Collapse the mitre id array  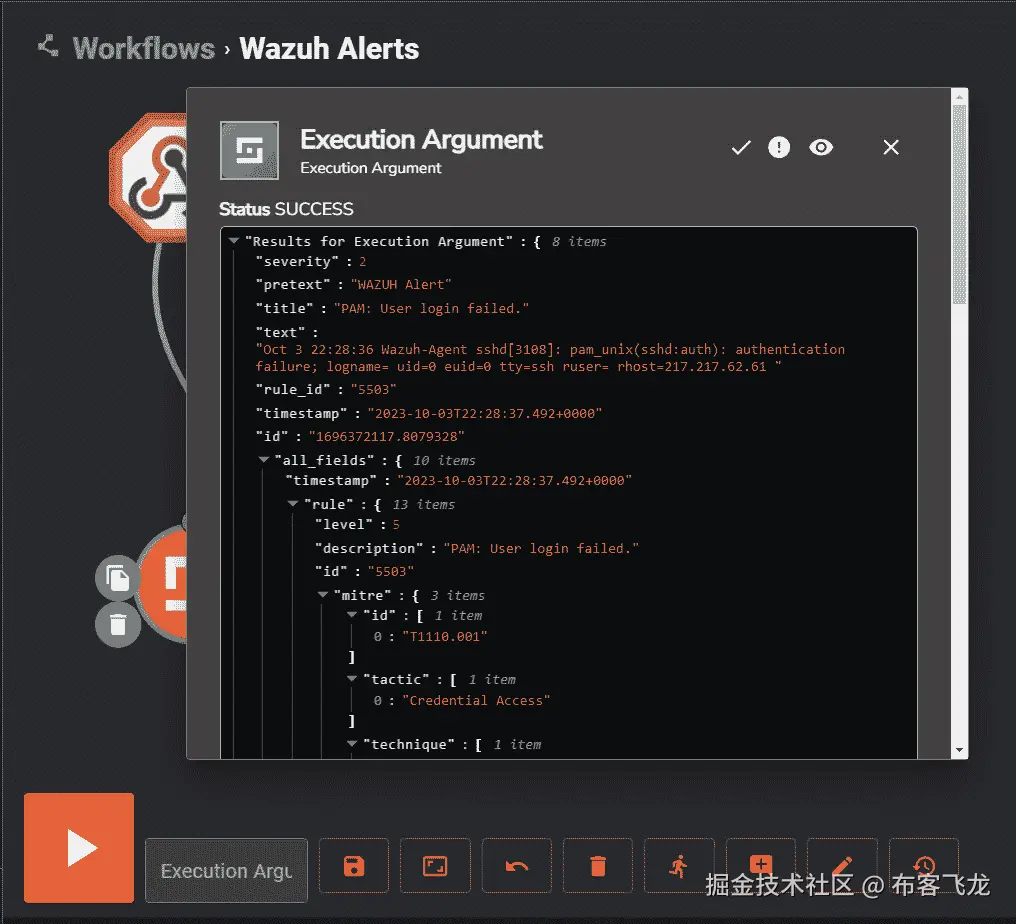352,614
